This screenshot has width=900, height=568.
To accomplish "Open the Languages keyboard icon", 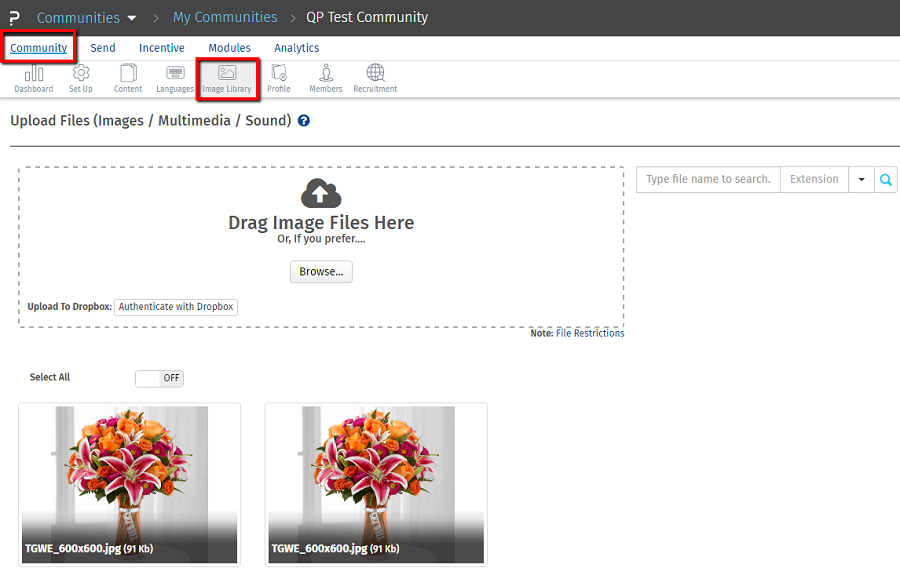I will click(175, 79).
